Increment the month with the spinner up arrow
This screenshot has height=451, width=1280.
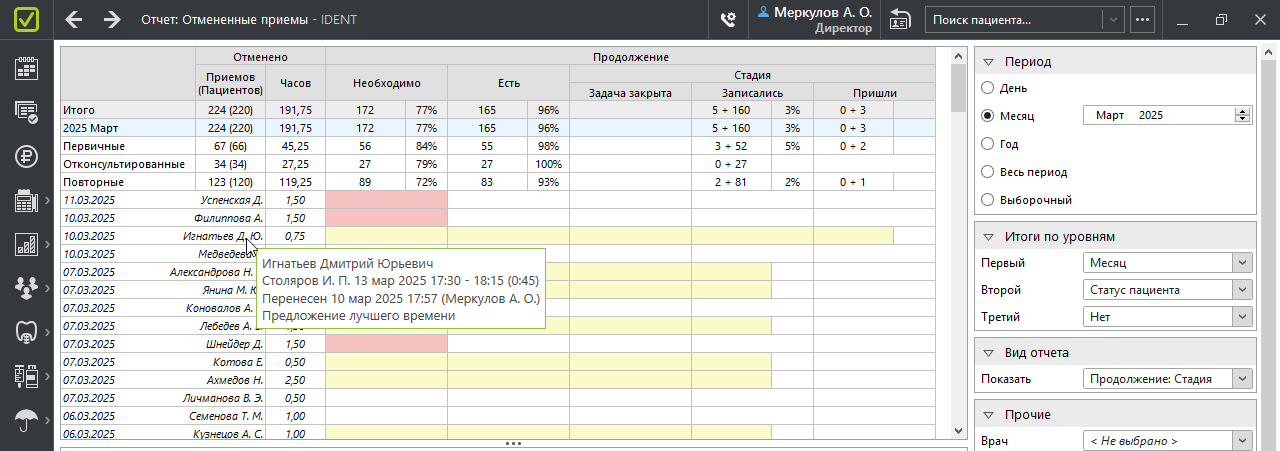coord(1243,111)
